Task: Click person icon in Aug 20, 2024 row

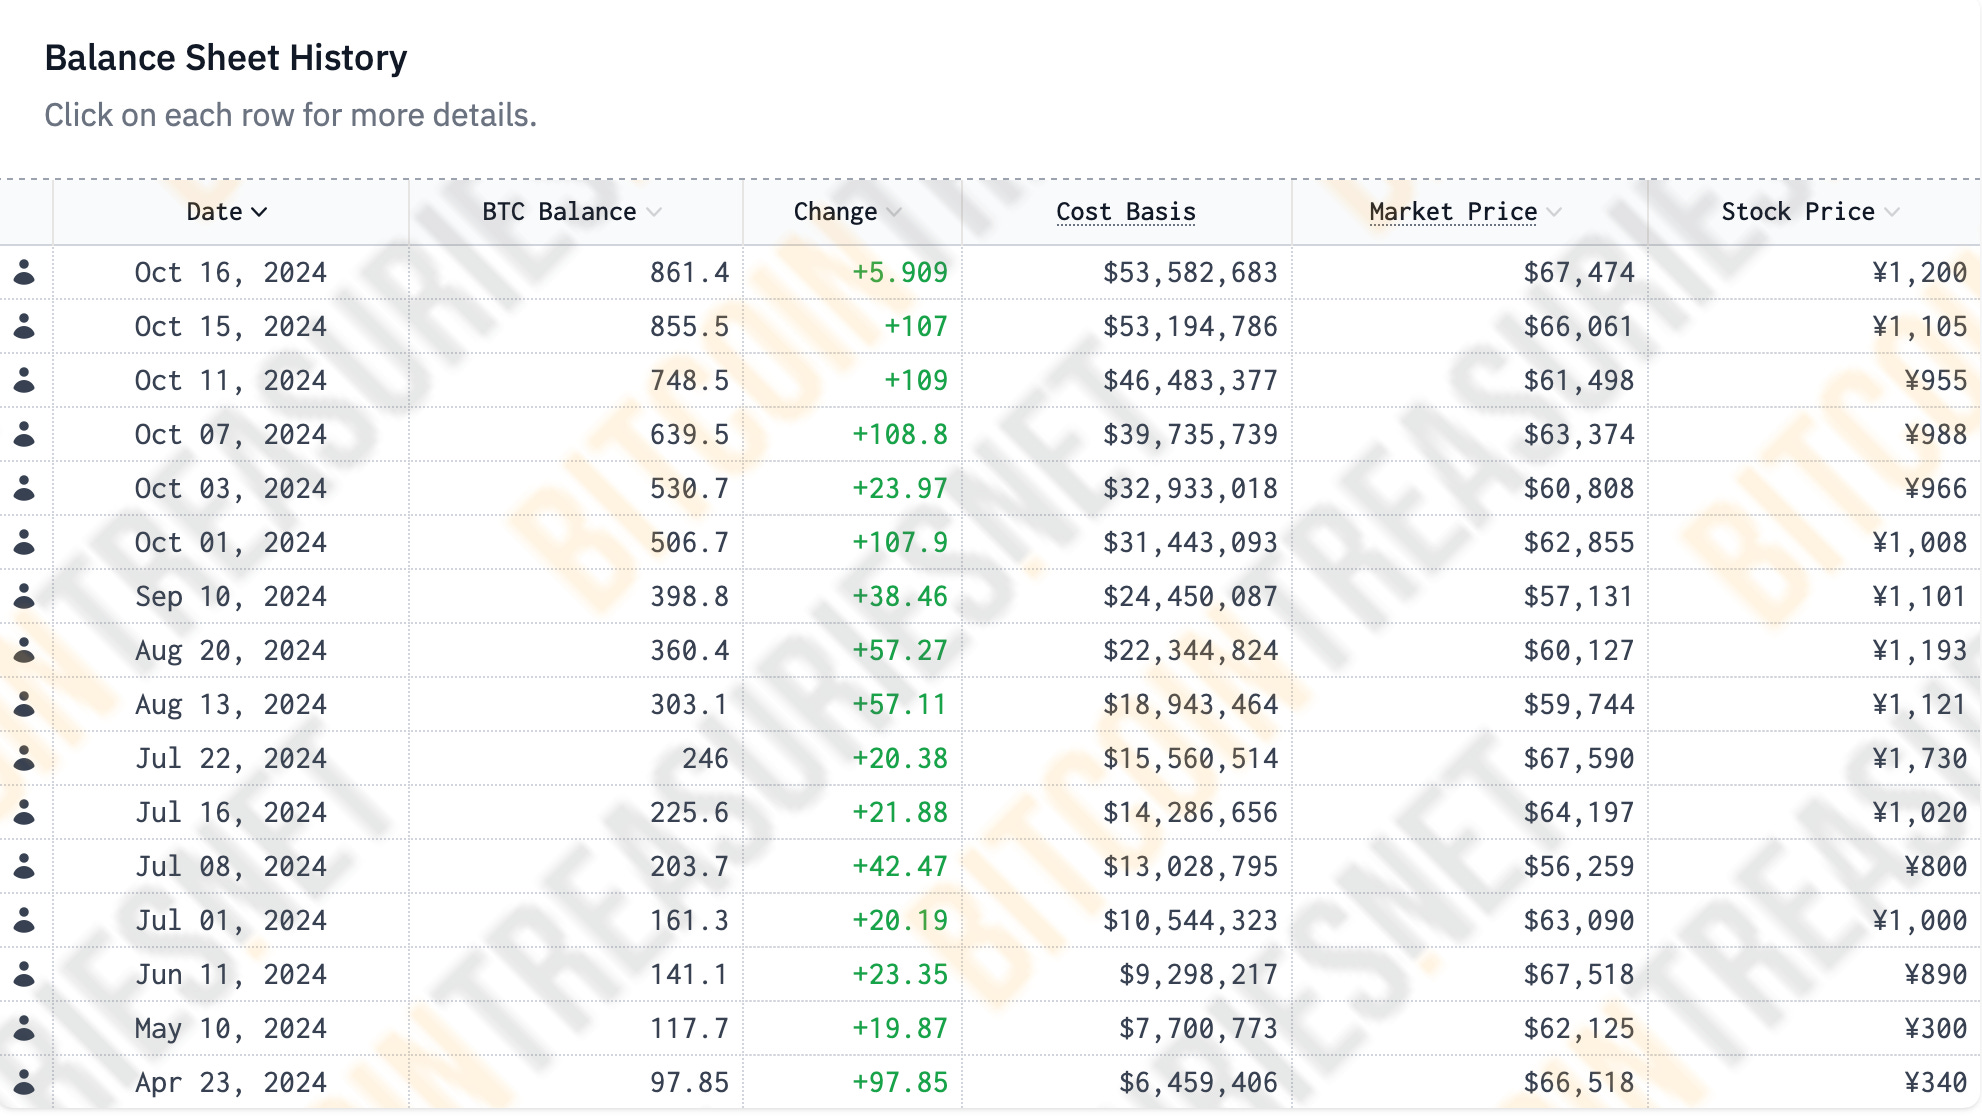Action: coord(25,650)
